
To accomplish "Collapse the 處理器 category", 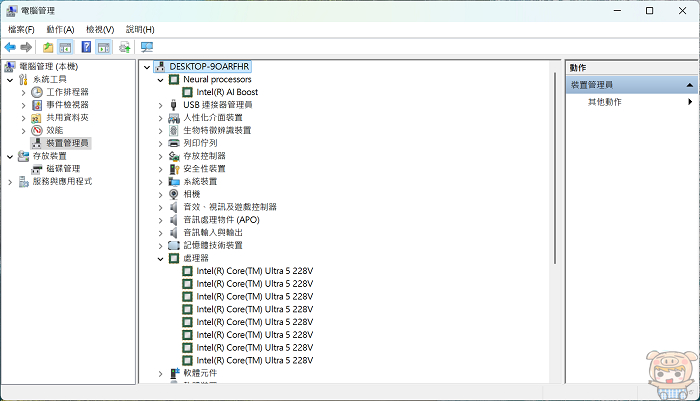I will coord(160,259).
